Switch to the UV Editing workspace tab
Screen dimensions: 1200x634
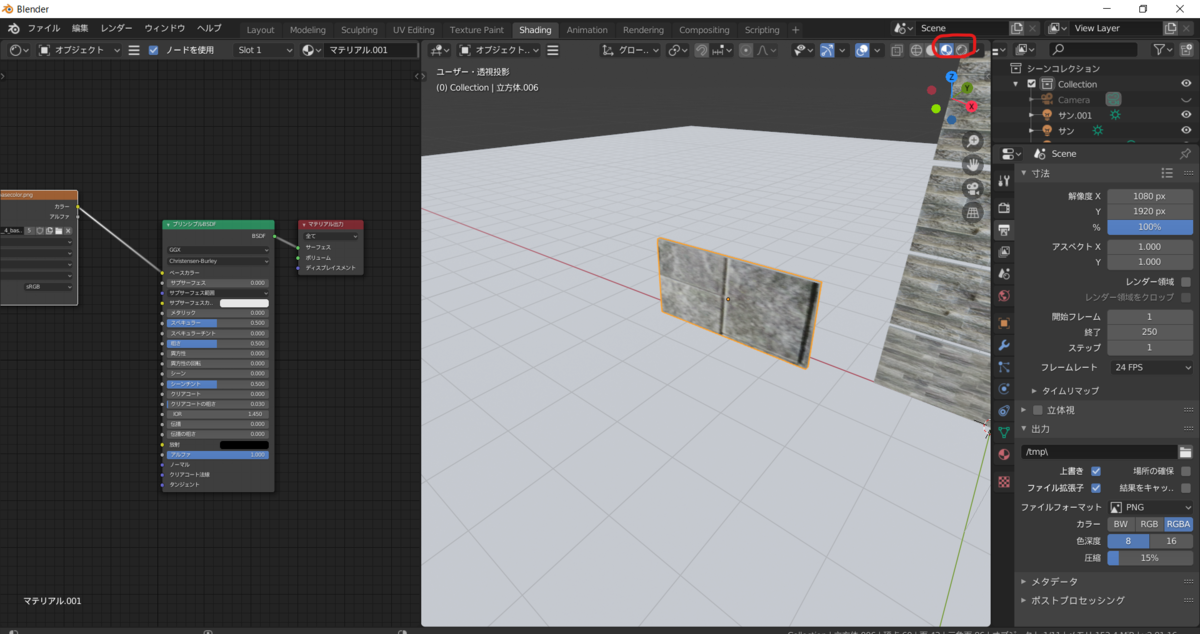tap(413, 30)
